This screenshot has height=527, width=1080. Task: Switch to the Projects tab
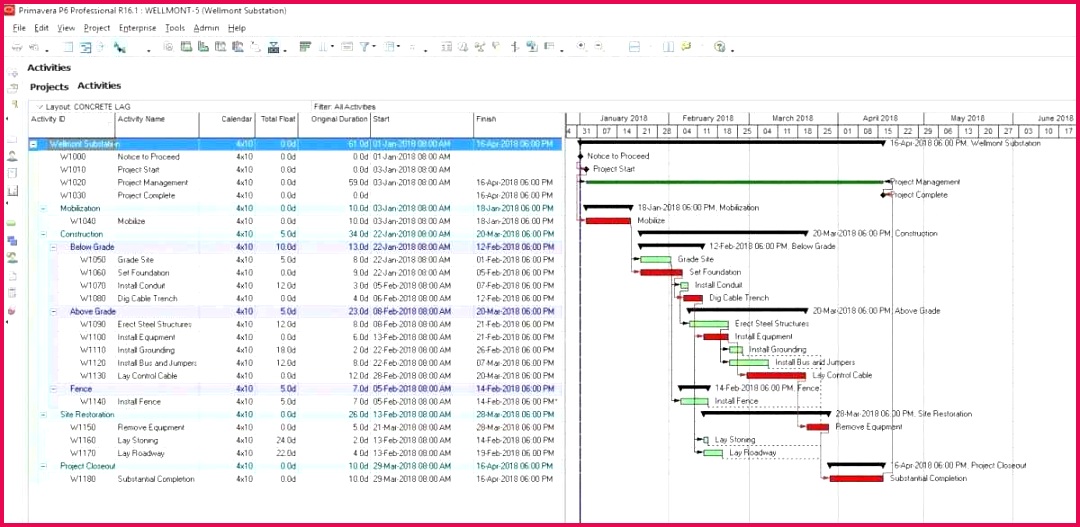pos(49,87)
